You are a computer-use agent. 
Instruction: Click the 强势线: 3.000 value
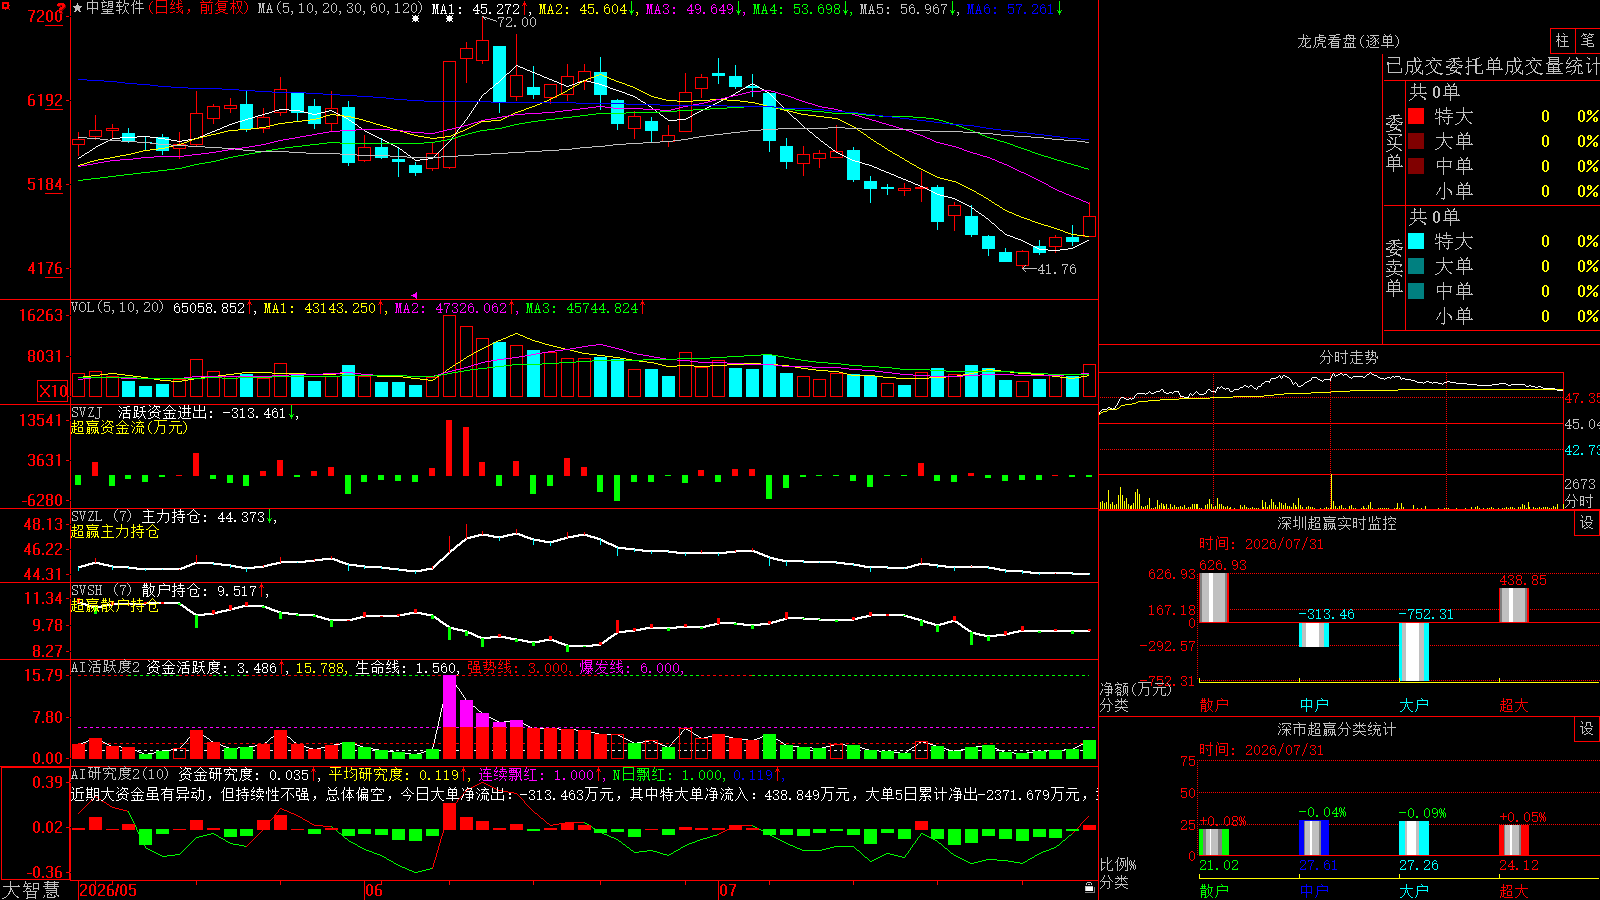519,668
